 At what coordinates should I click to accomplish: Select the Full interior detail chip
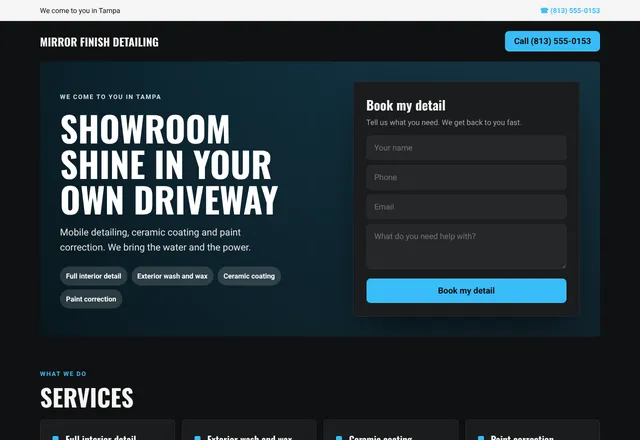click(x=93, y=276)
